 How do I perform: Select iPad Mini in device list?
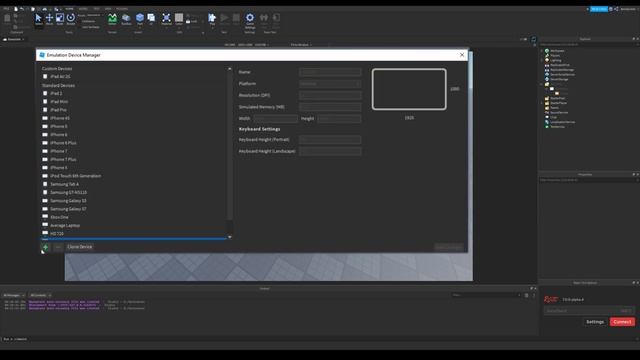(135, 101)
